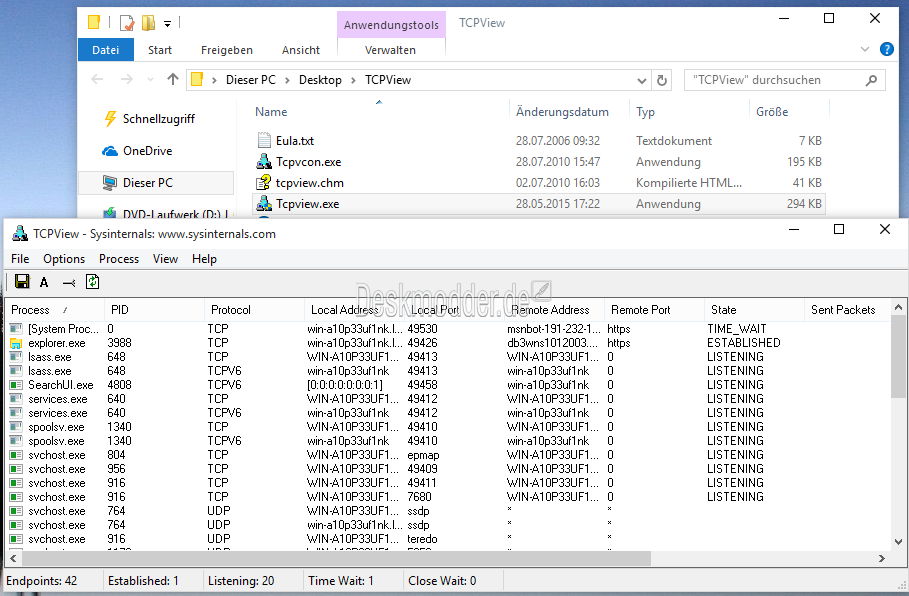This screenshot has height=596, width=909.
Task: Click the SearchUI.exe process icon
Action: click(x=16, y=384)
